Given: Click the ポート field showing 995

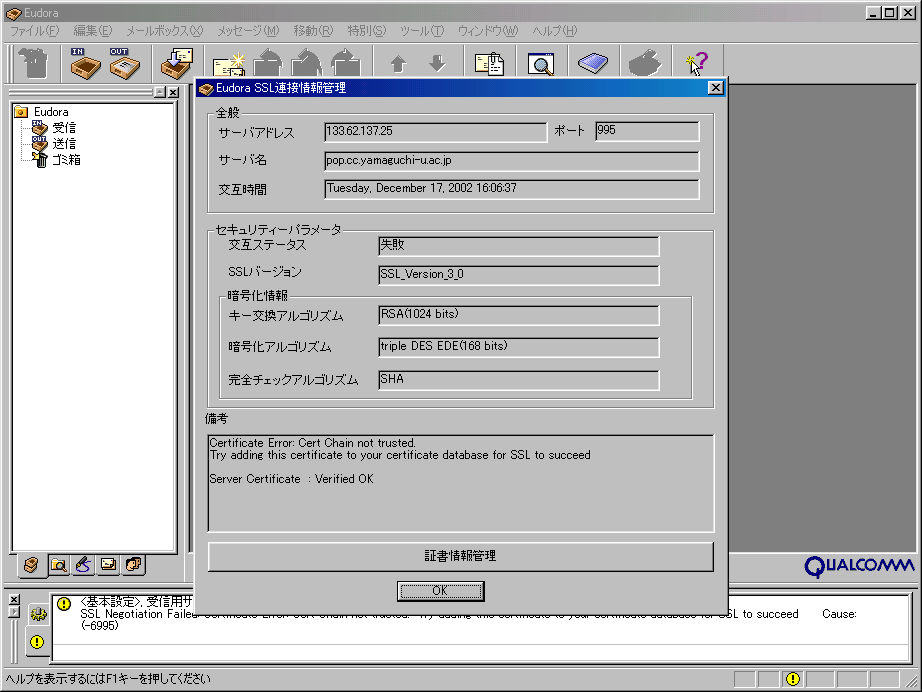Looking at the screenshot, I should tap(647, 131).
